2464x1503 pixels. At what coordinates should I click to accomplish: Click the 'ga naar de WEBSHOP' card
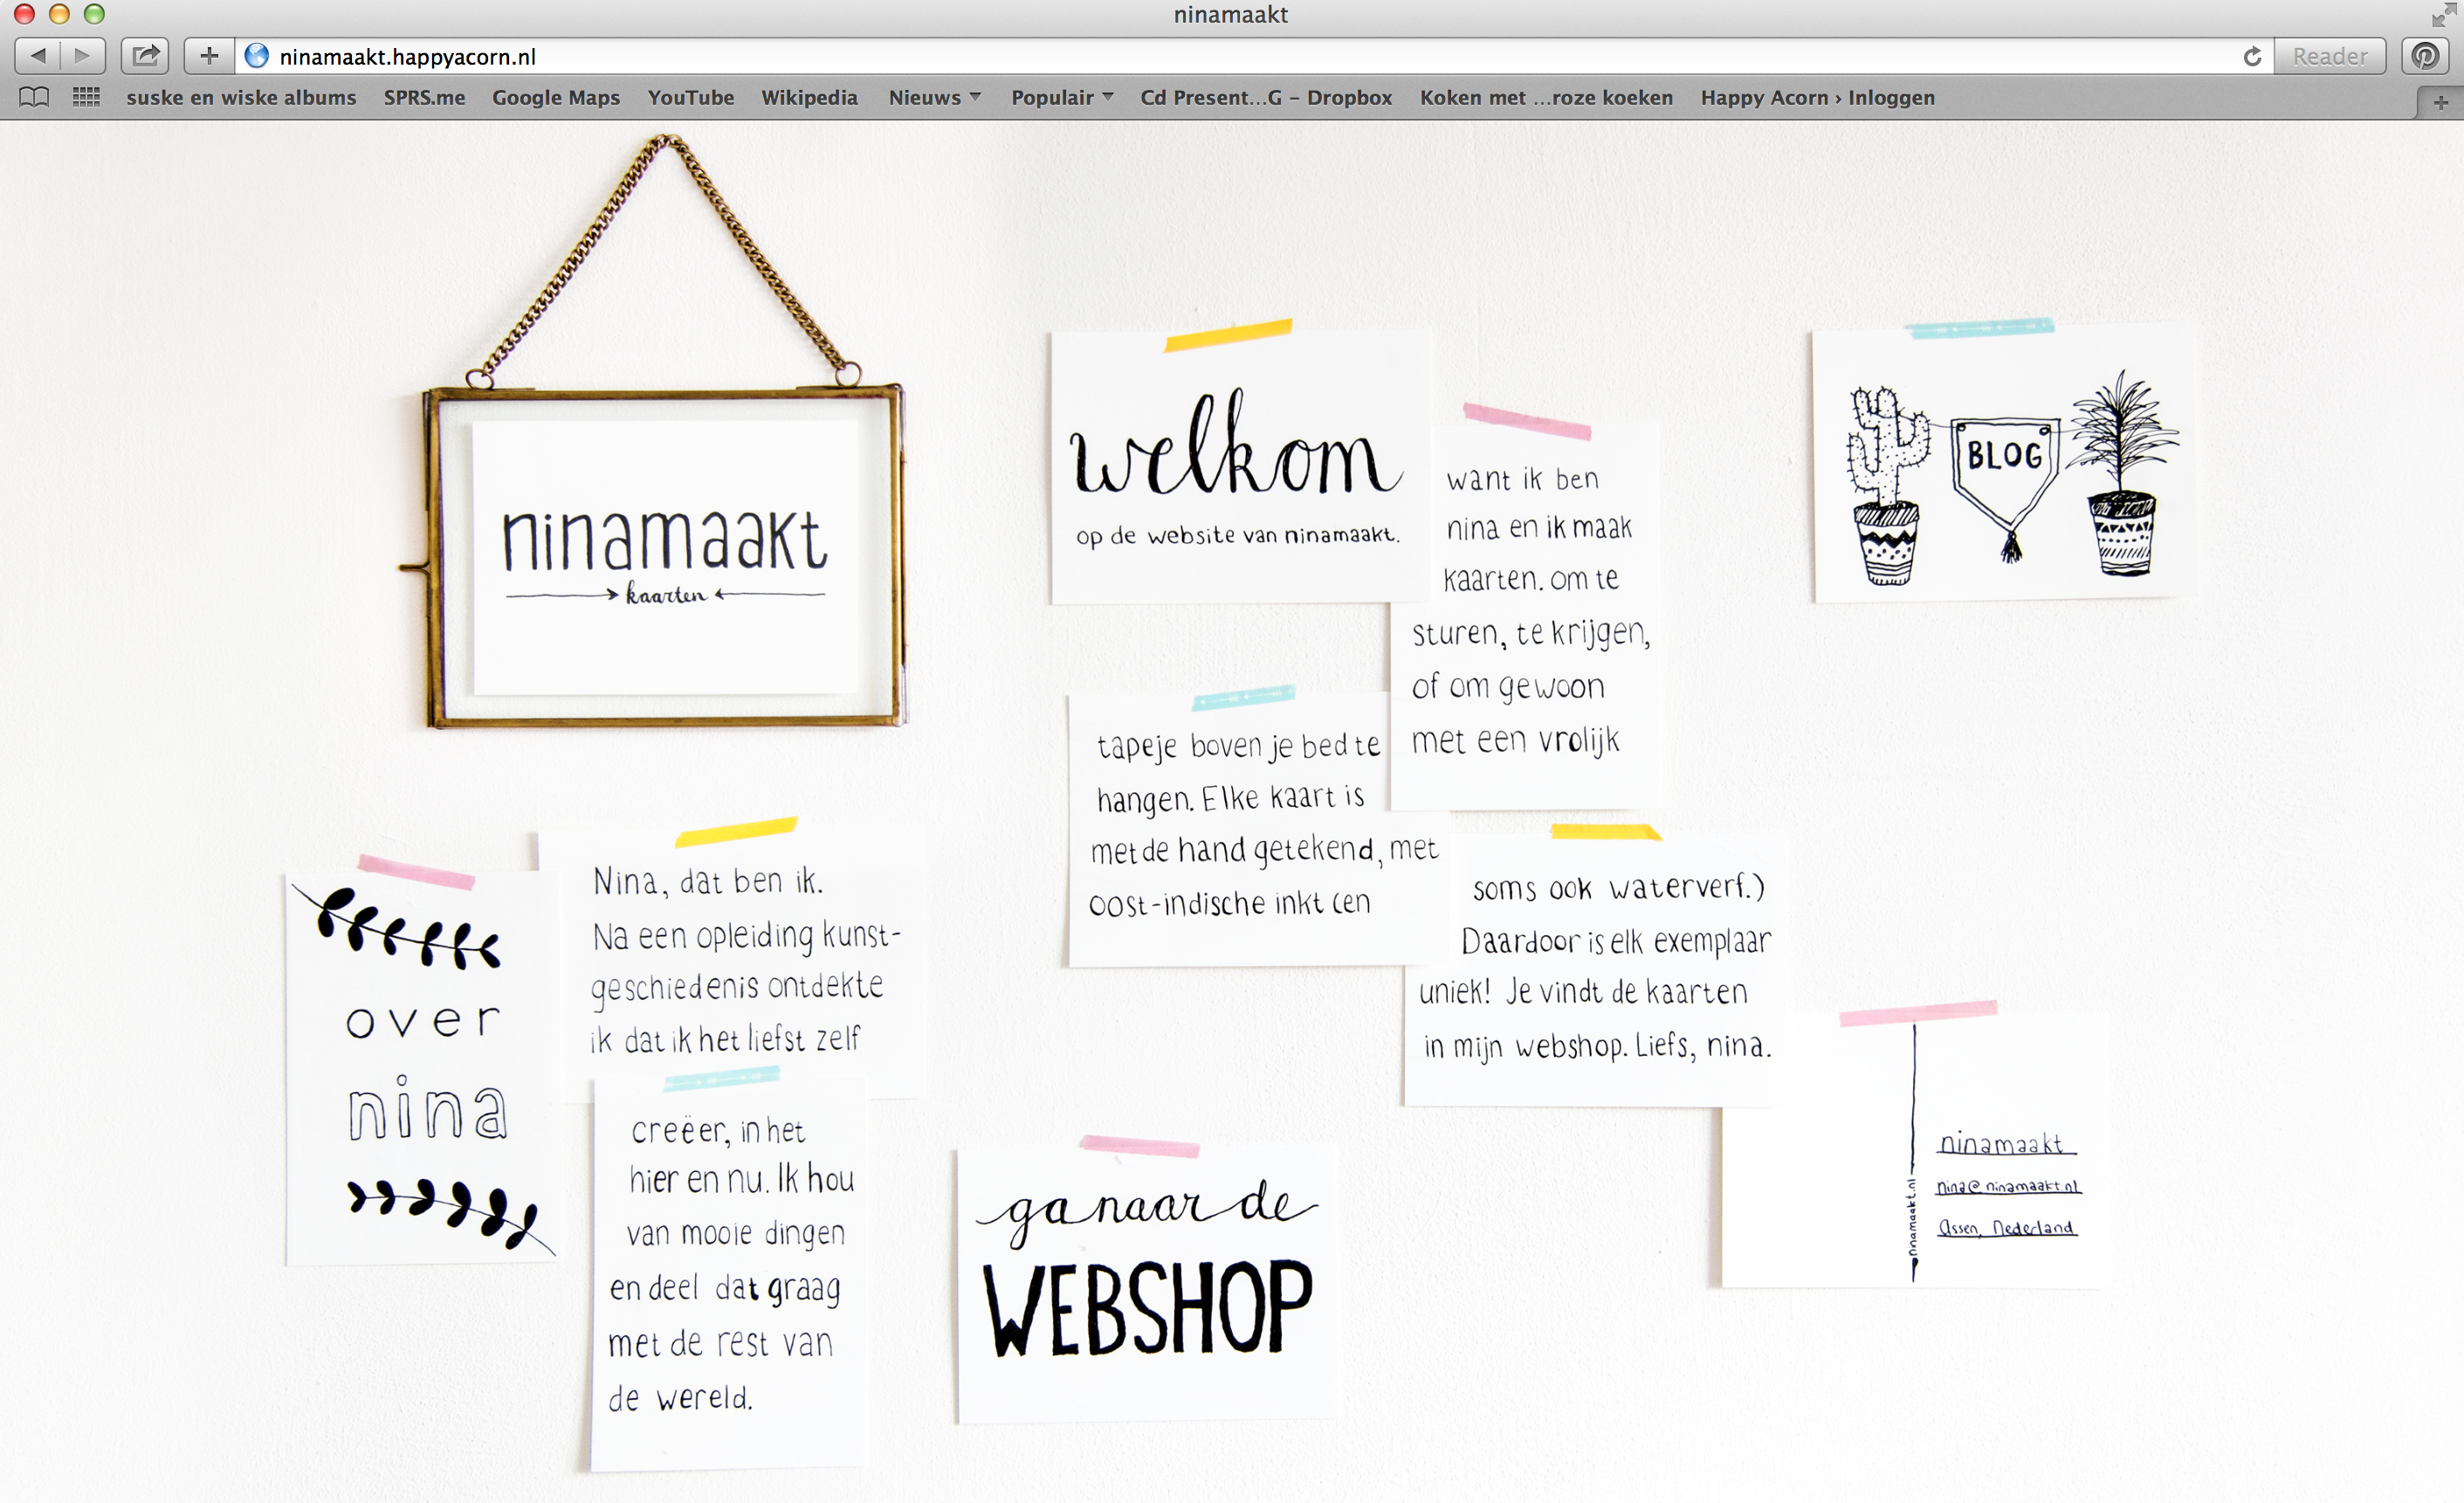[x=1147, y=1285]
